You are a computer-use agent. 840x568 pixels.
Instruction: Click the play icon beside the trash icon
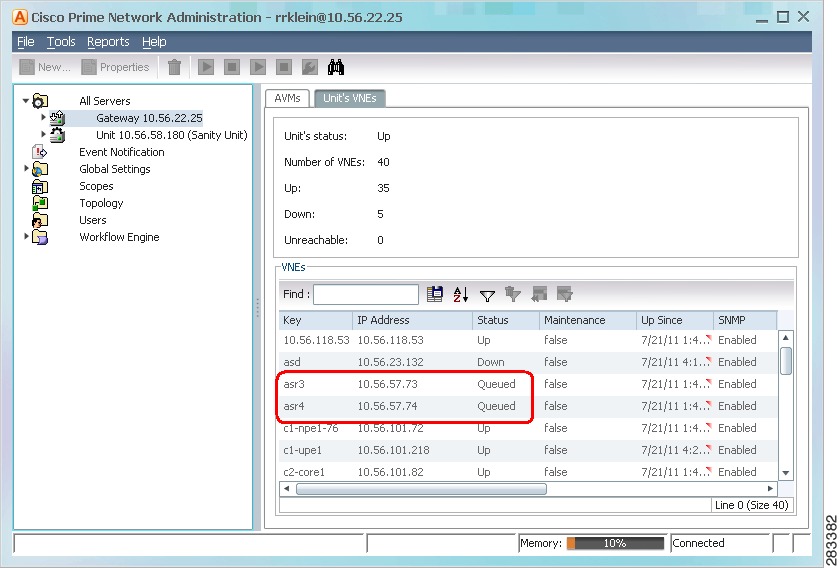[x=206, y=67]
